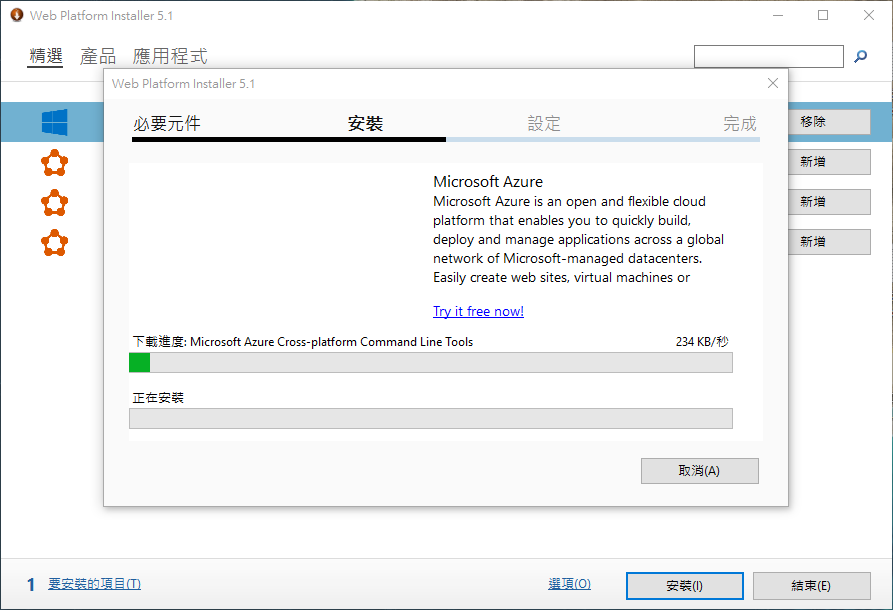This screenshot has height=610, width=893.
Task: Click the download progress bar
Action: pyautogui.click(x=431, y=362)
